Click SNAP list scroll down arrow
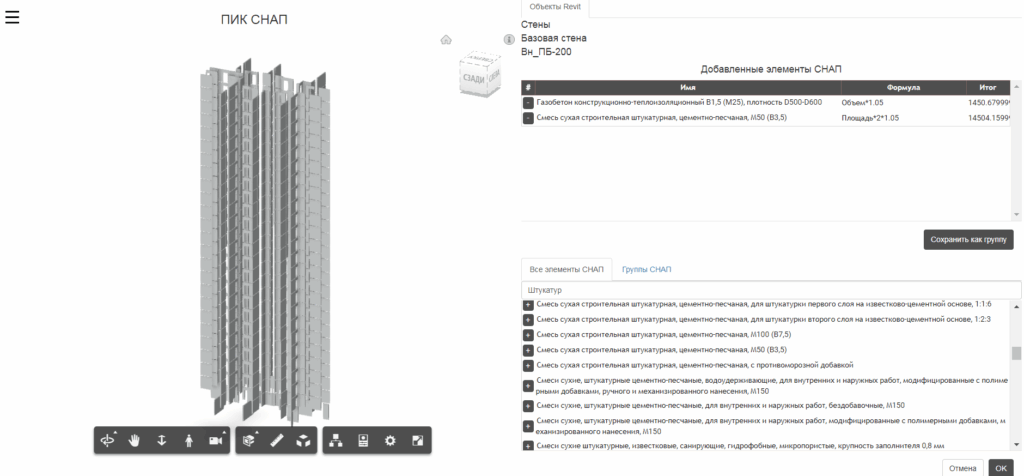 pyautogui.click(x=1016, y=445)
